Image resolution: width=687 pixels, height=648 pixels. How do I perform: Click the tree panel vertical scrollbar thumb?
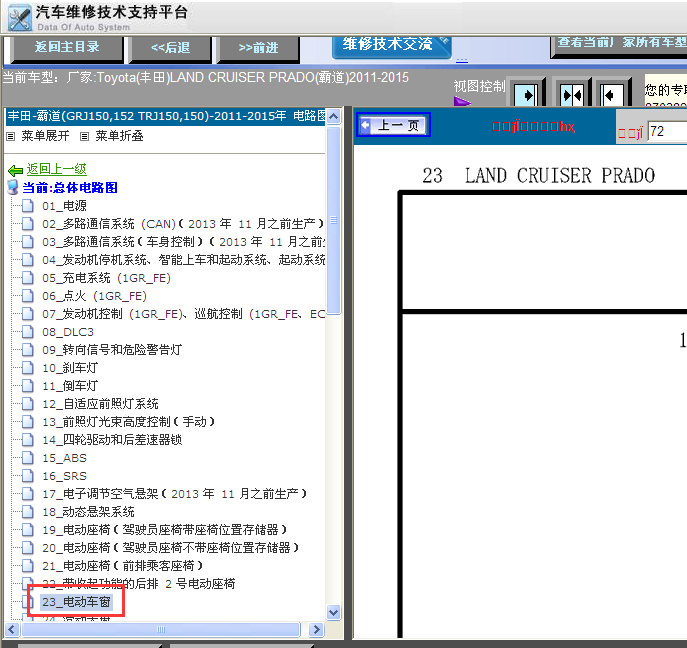(333, 220)
